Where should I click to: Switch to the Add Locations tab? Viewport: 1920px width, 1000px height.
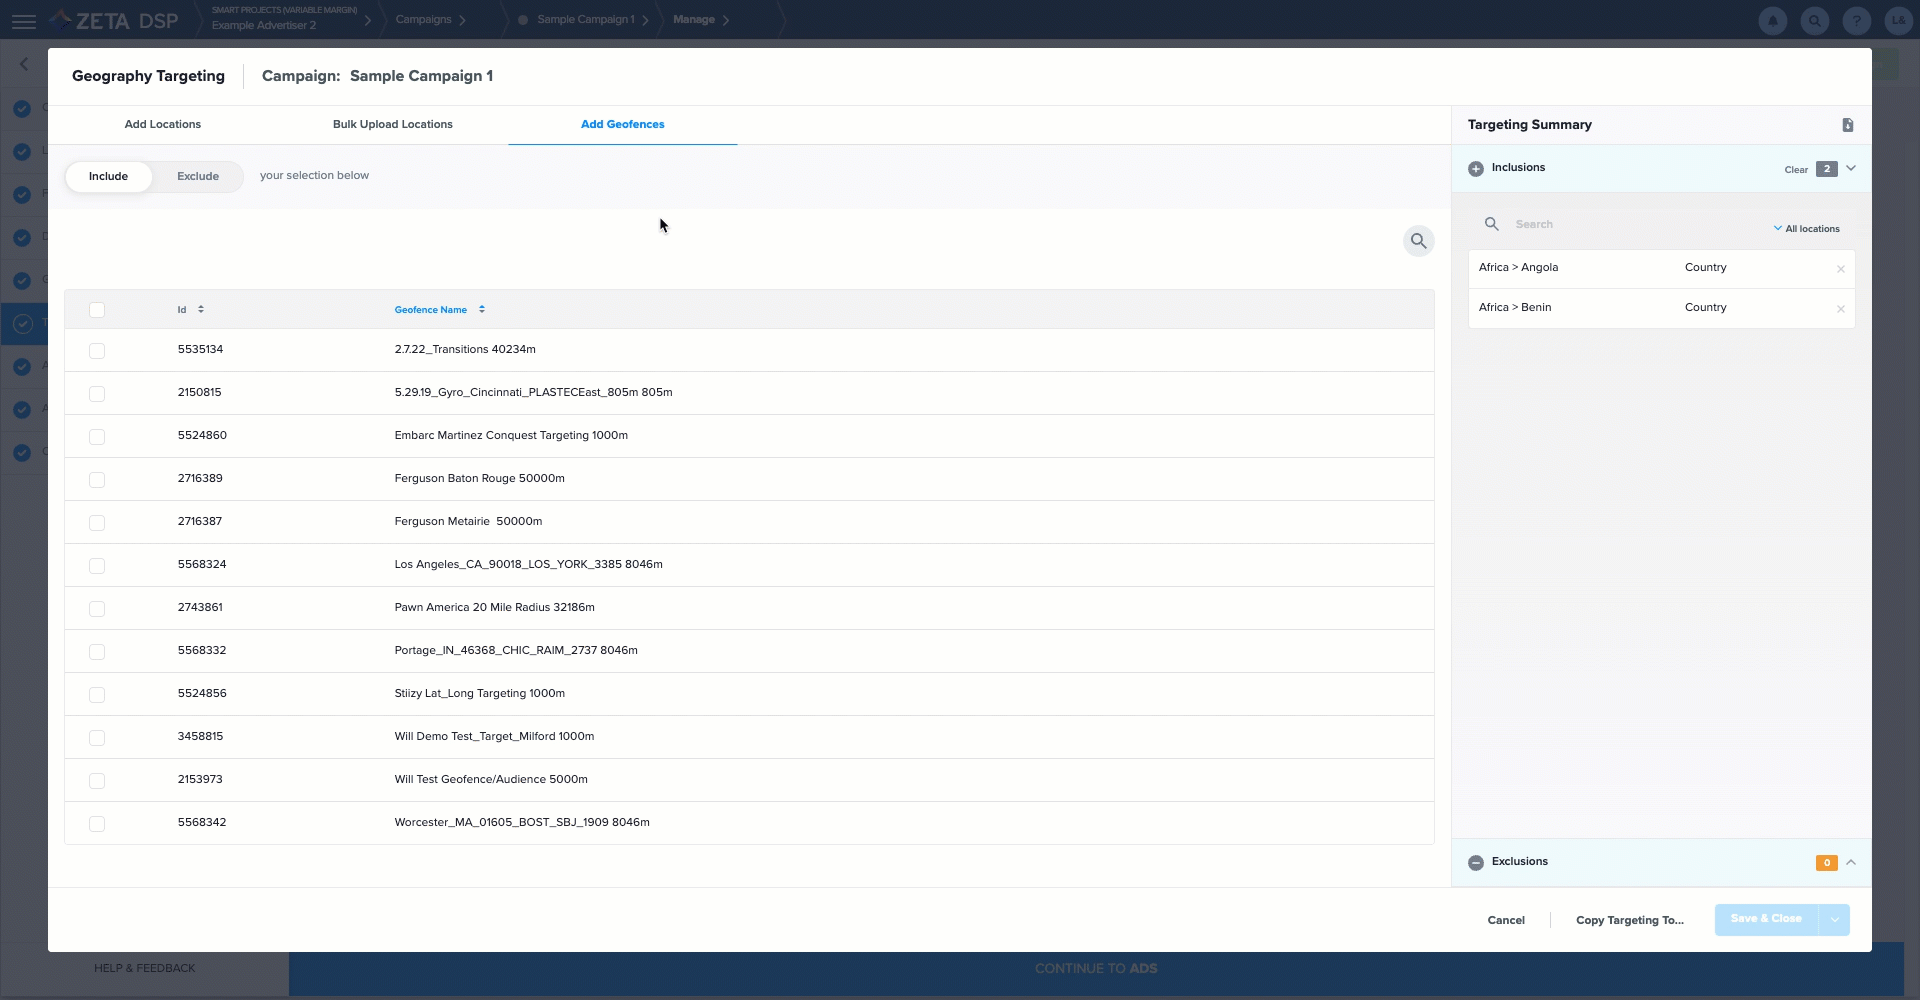[x=162, y=125]
